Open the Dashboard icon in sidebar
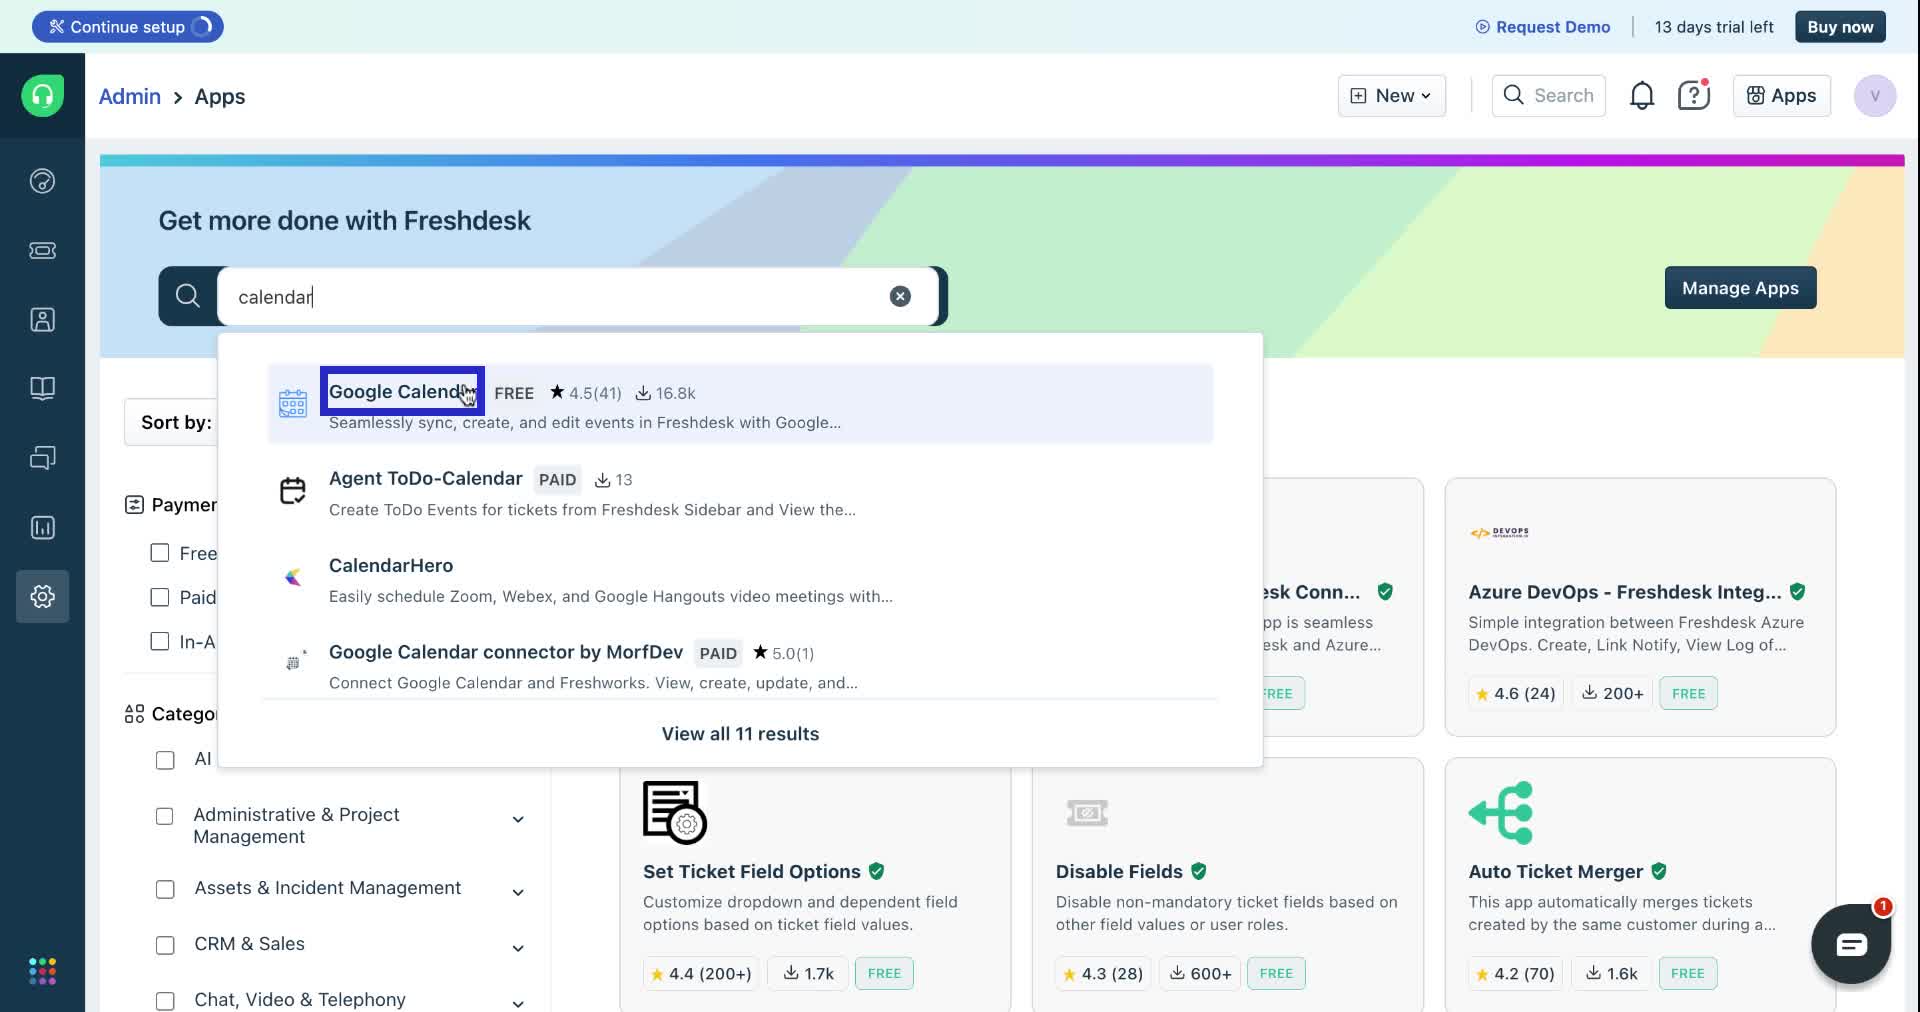Viewport: 1920px width, 1012px height. (42, 181)
